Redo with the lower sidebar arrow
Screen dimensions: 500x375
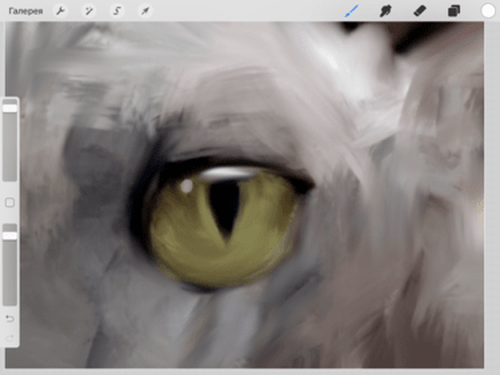[x=10, y=339]
